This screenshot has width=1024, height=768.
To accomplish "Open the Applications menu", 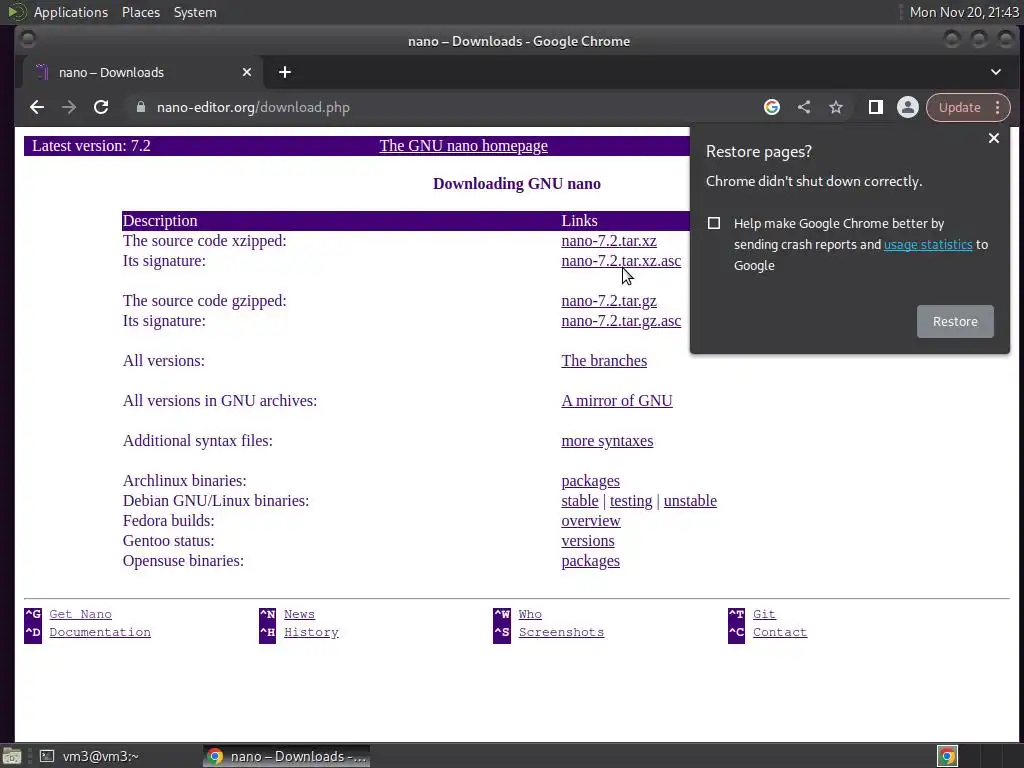I will [71, 12].
